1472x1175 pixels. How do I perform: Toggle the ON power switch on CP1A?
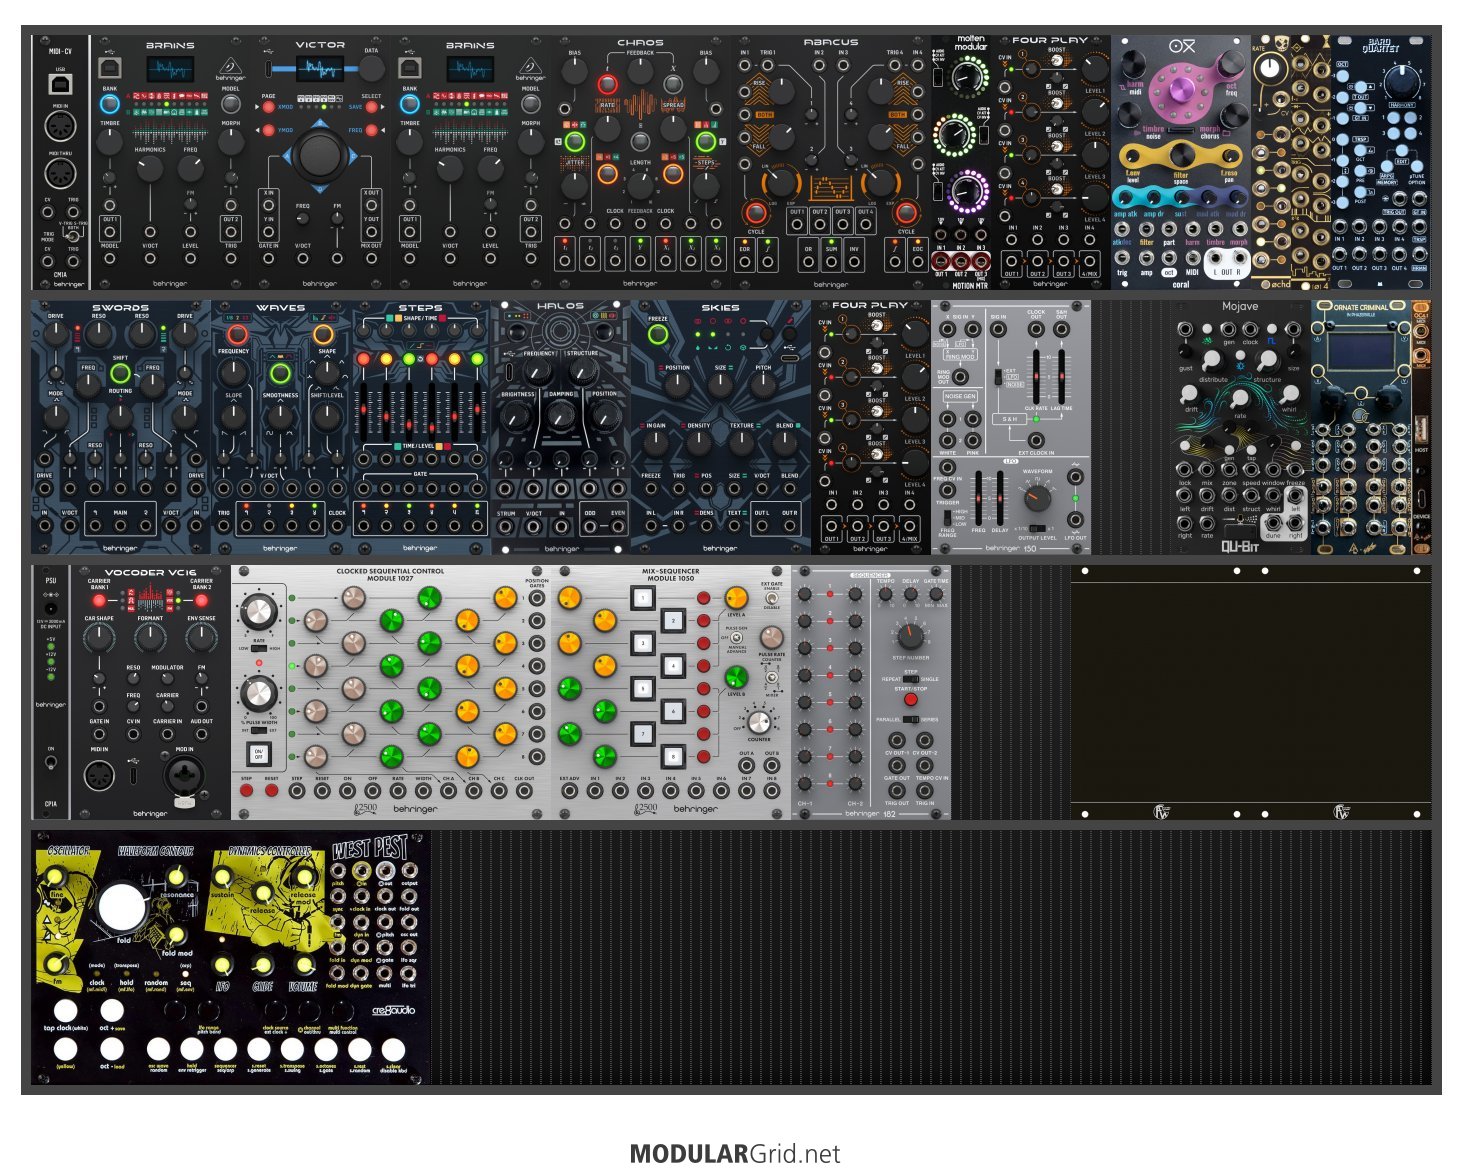pos(51,763)
